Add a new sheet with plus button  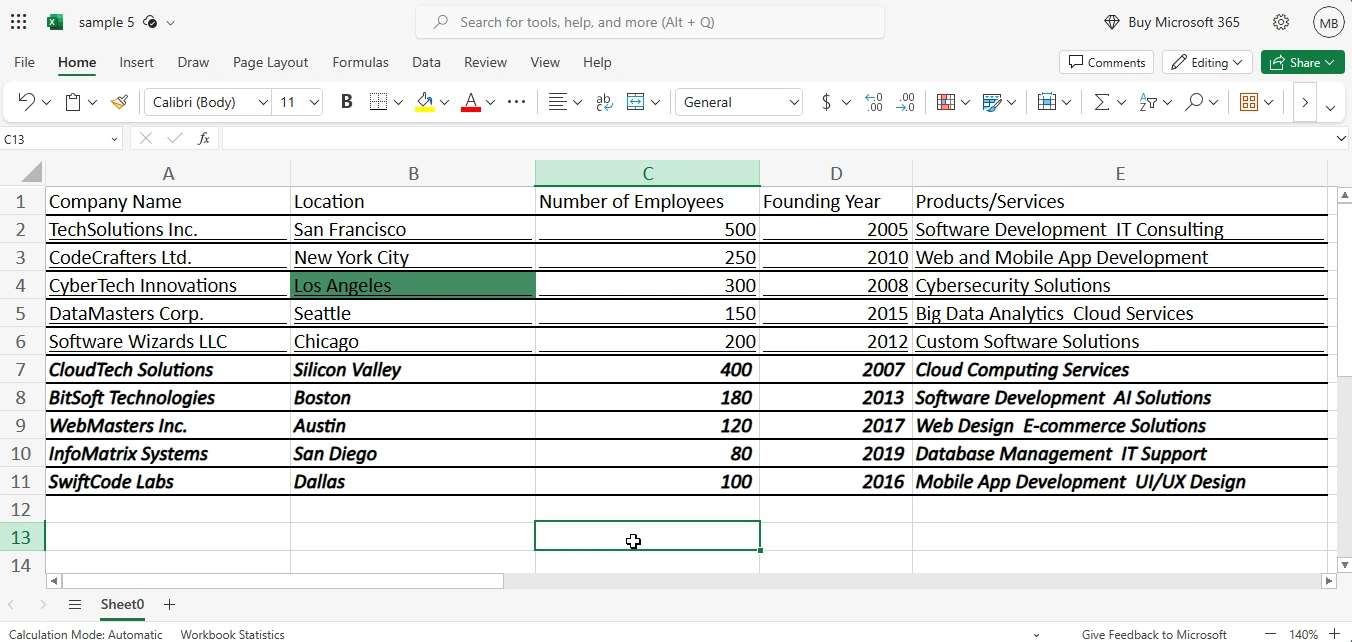coord(169,604)
